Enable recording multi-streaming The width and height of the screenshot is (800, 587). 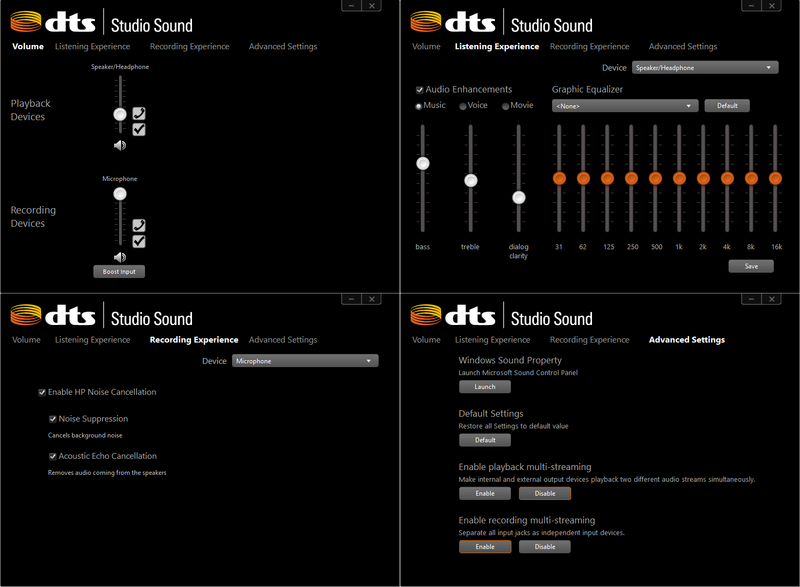(485, 547)
